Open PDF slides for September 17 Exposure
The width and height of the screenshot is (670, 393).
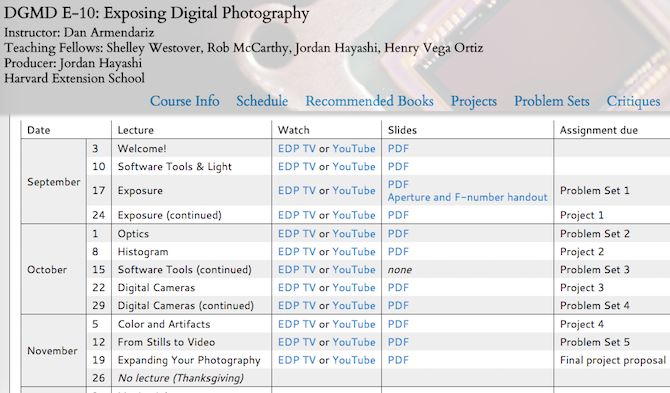pyautogui.click(x=398, y=184)
